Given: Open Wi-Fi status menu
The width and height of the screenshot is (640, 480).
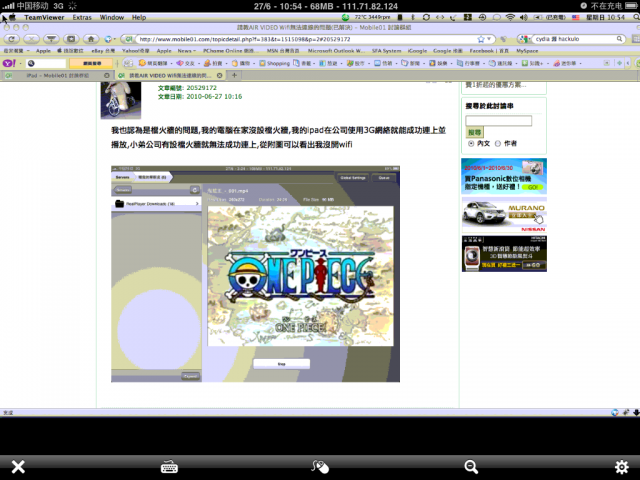Looking at the screenshot, I should (x=510, y=17).
